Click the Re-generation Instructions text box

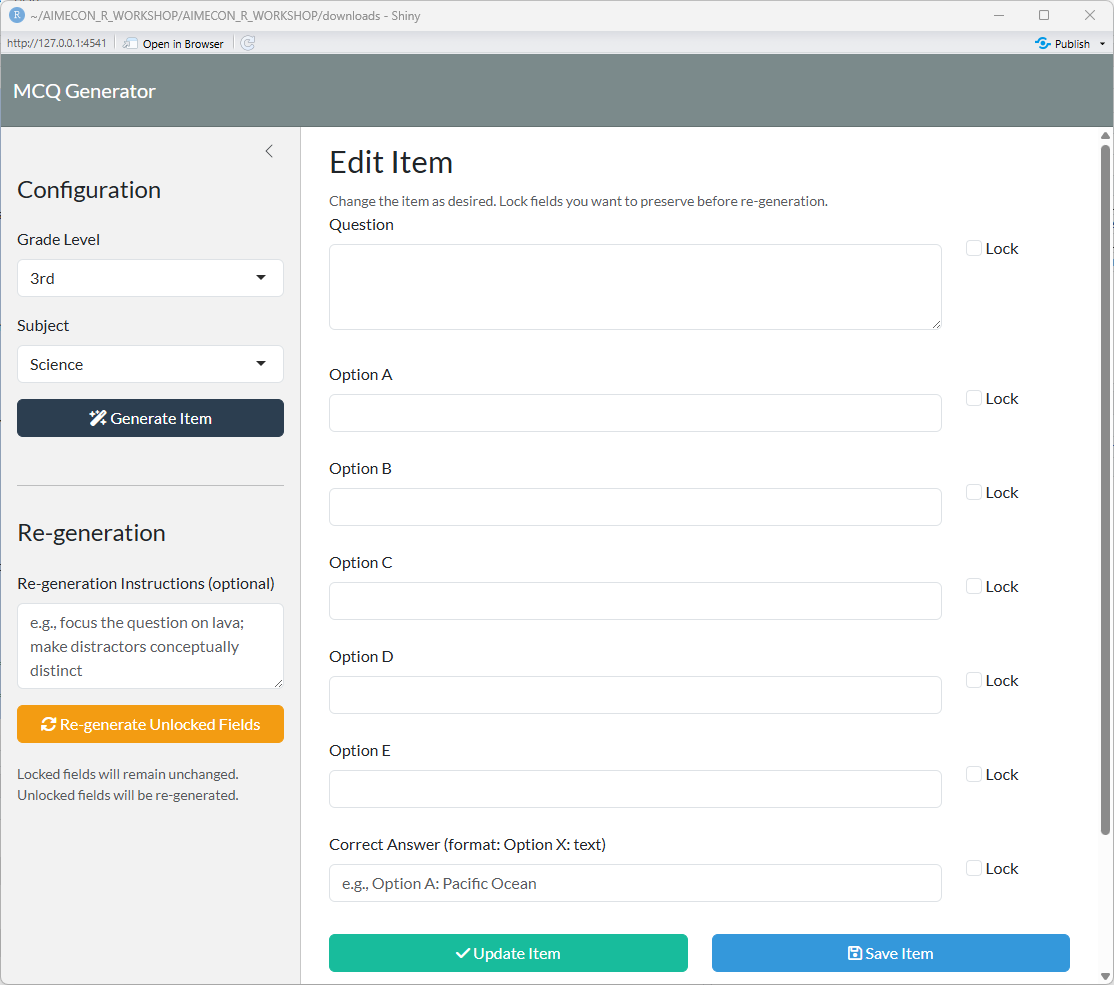150,646
